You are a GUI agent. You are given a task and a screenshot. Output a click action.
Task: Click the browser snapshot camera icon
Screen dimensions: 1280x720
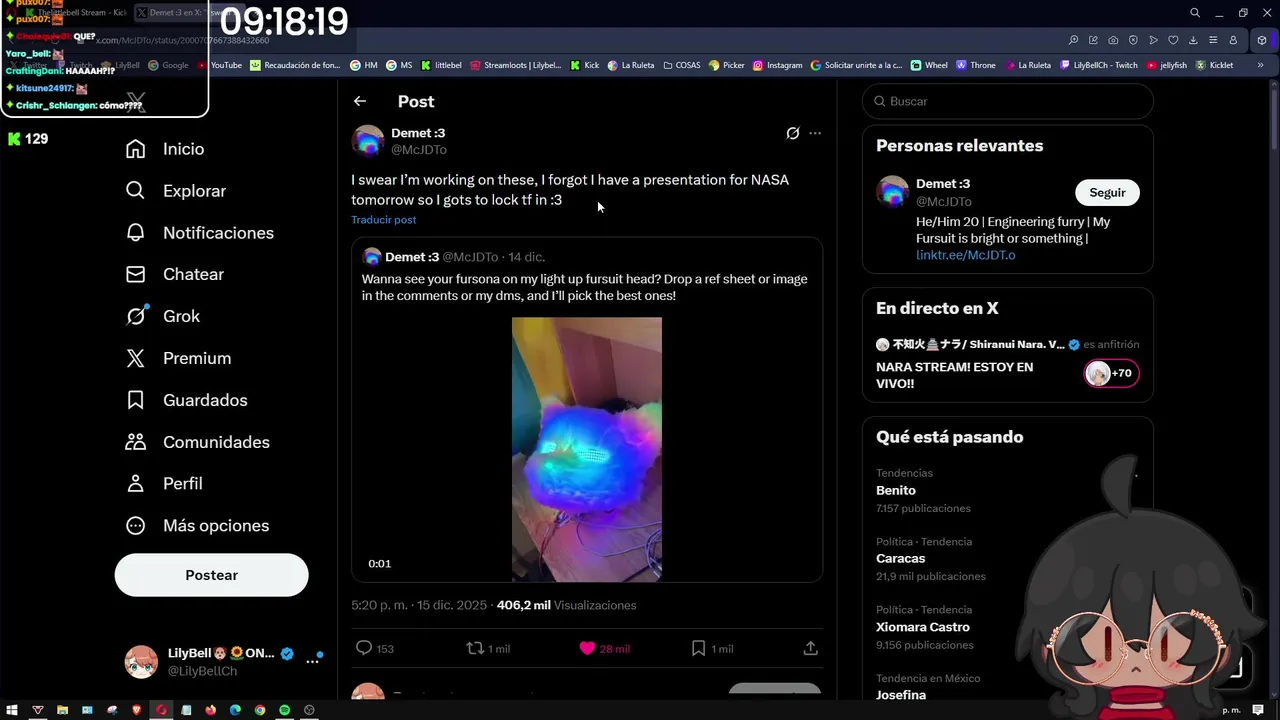coord(1113,40)
